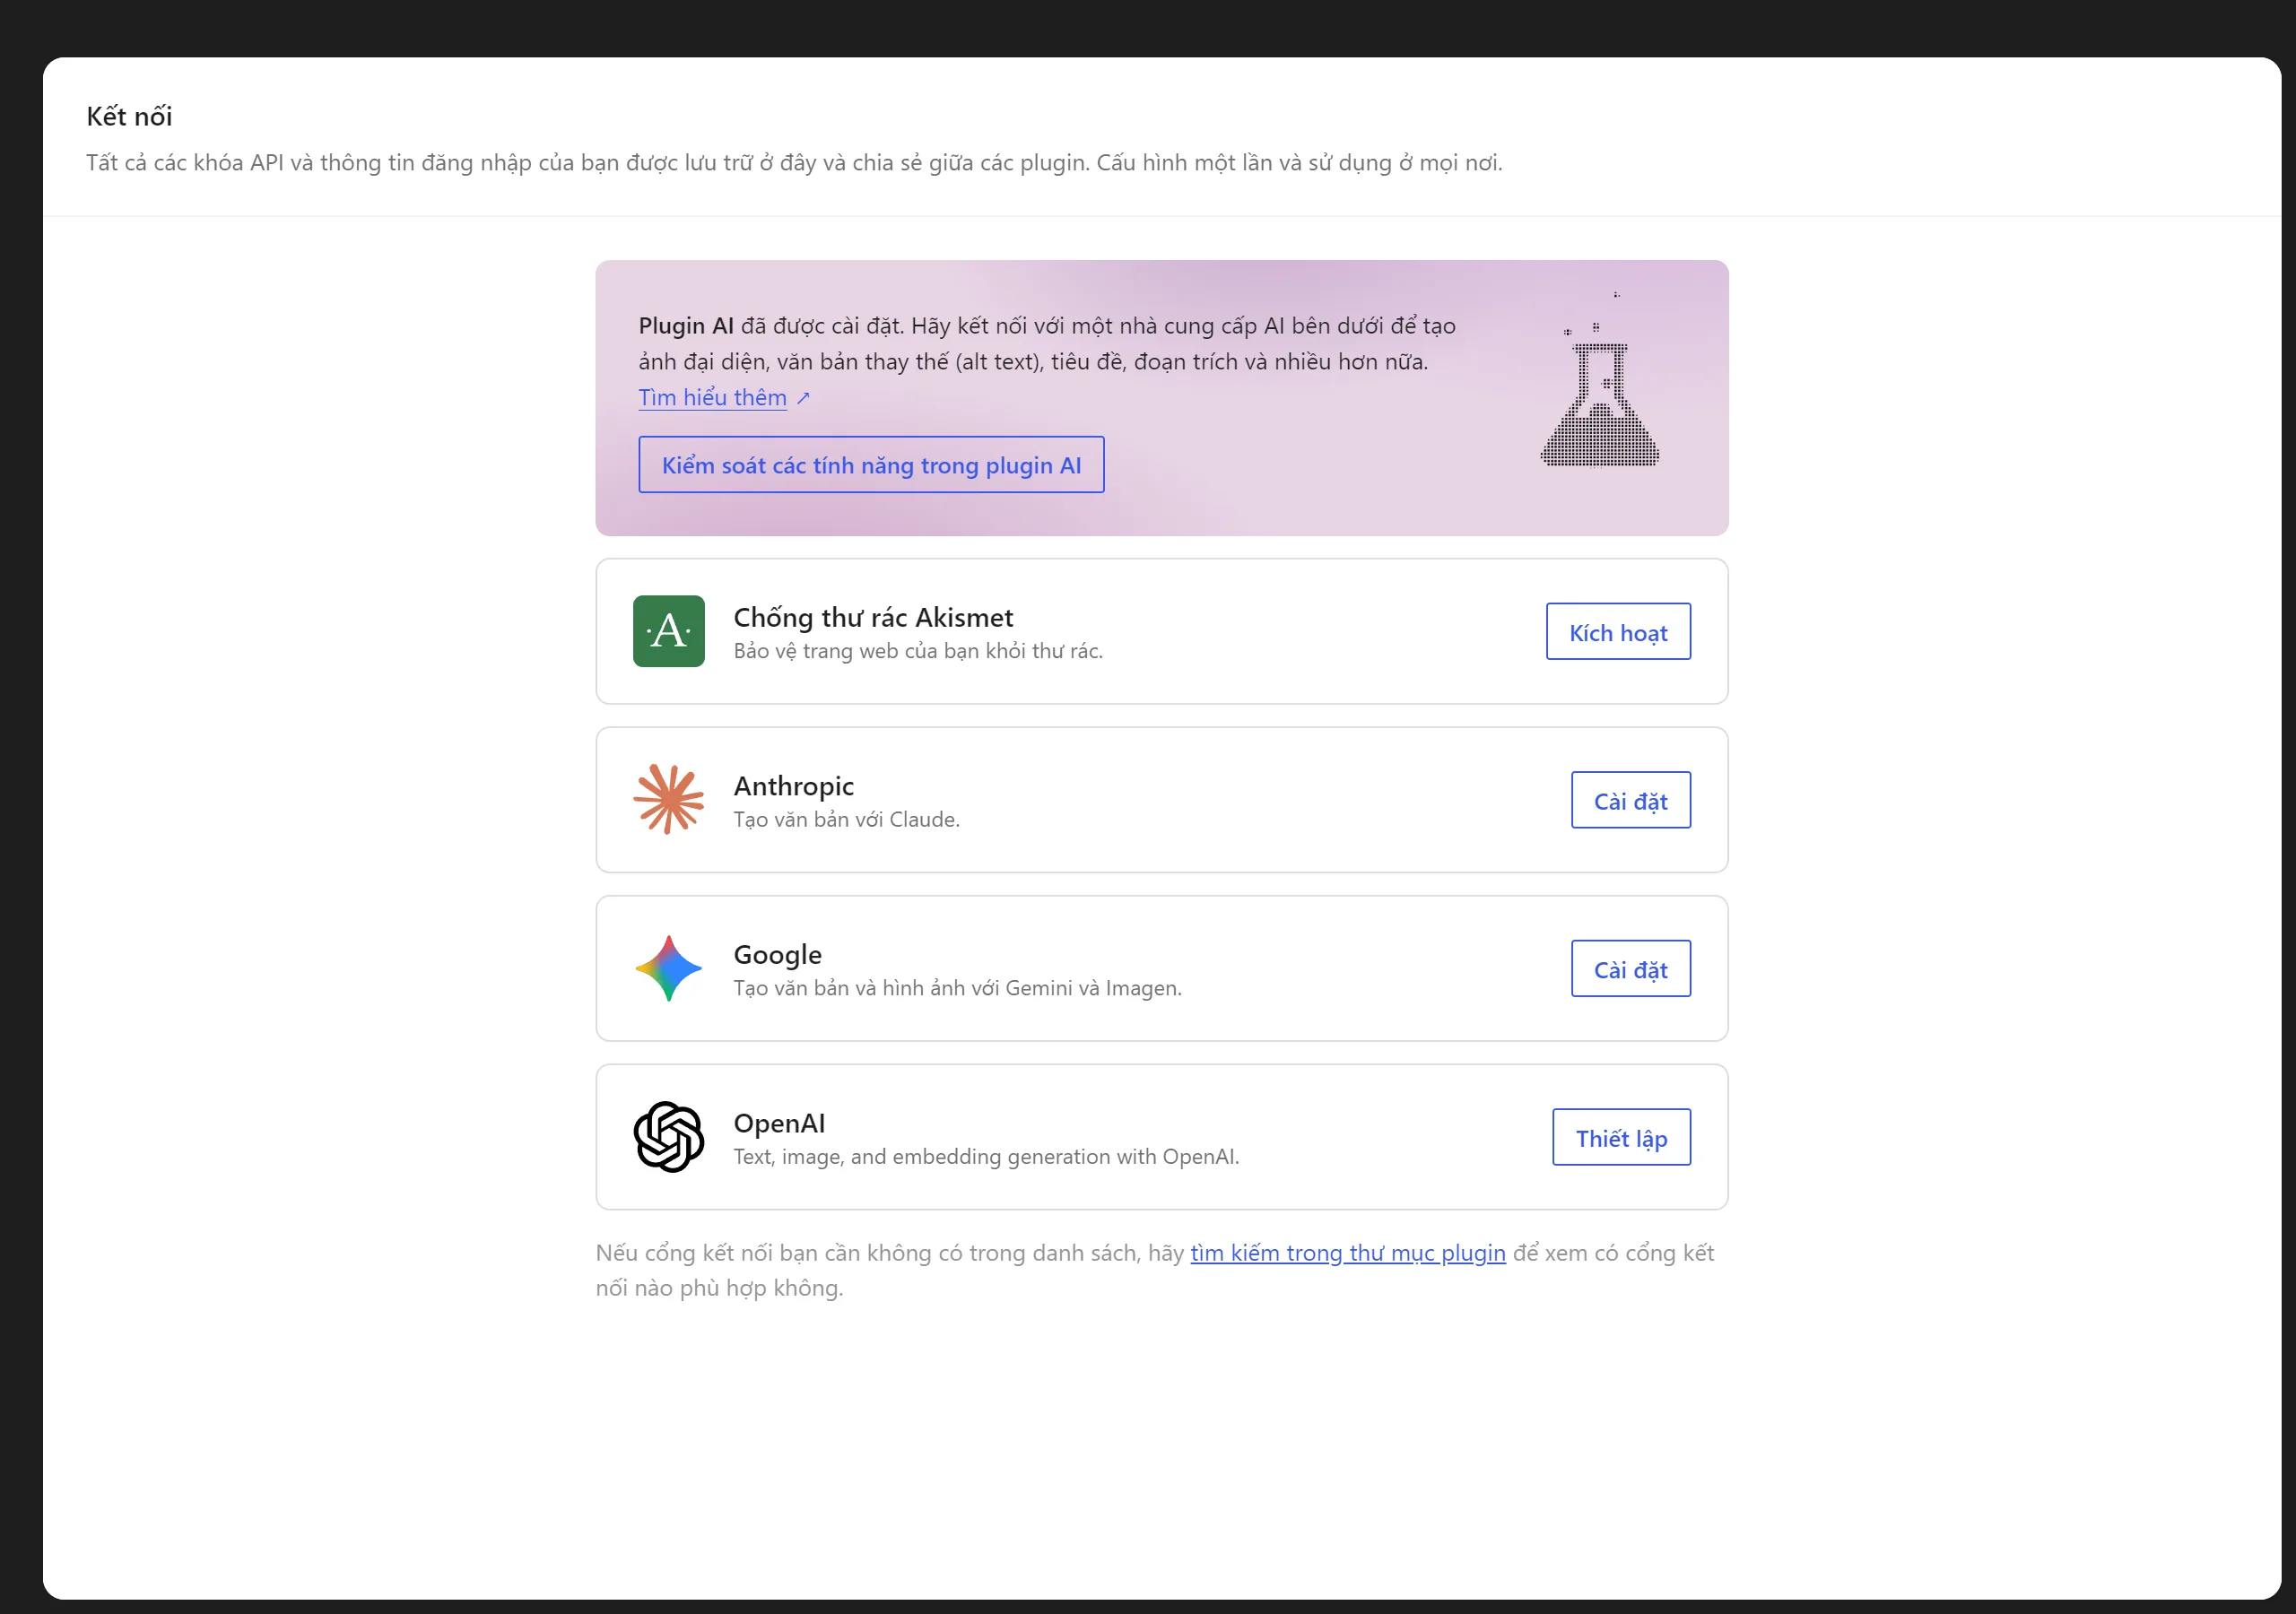Click the Kết nối page heading
Screen dimensions: 2296x1614
point(129,116)
